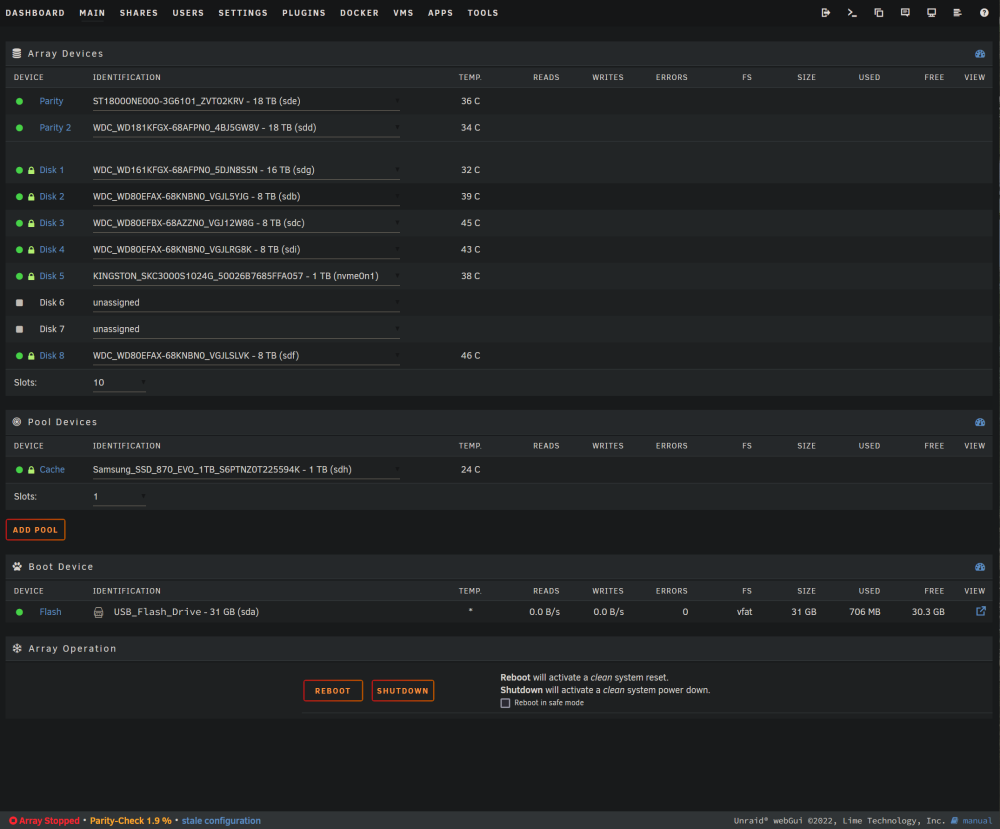This screenshot has width=1000, height=829.
Task: Open the Shares tab
Action: pyautogui.click(x=138, y=13)
